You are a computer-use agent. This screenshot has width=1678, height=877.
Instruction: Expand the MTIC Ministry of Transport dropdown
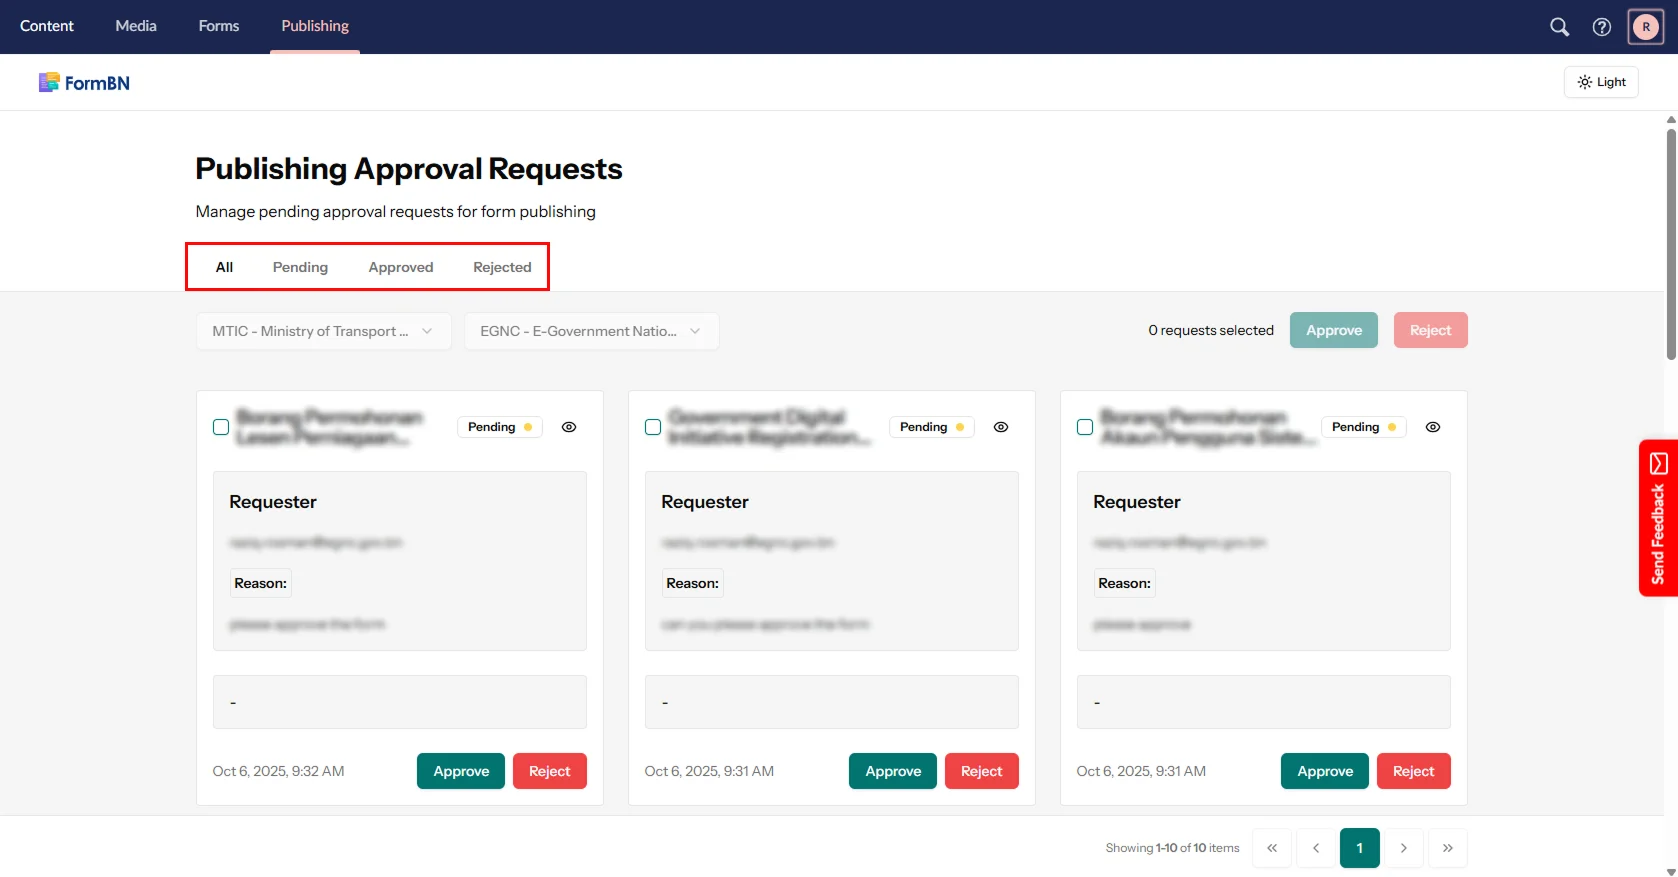323,331
